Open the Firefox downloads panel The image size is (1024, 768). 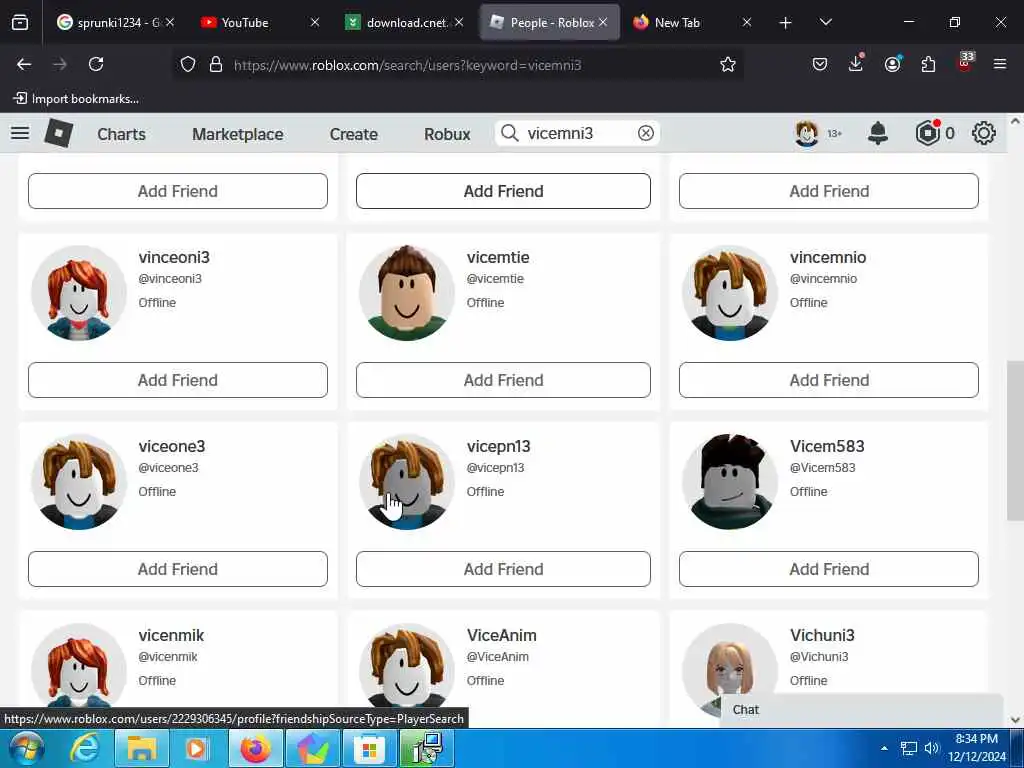(x=856, y=63)
